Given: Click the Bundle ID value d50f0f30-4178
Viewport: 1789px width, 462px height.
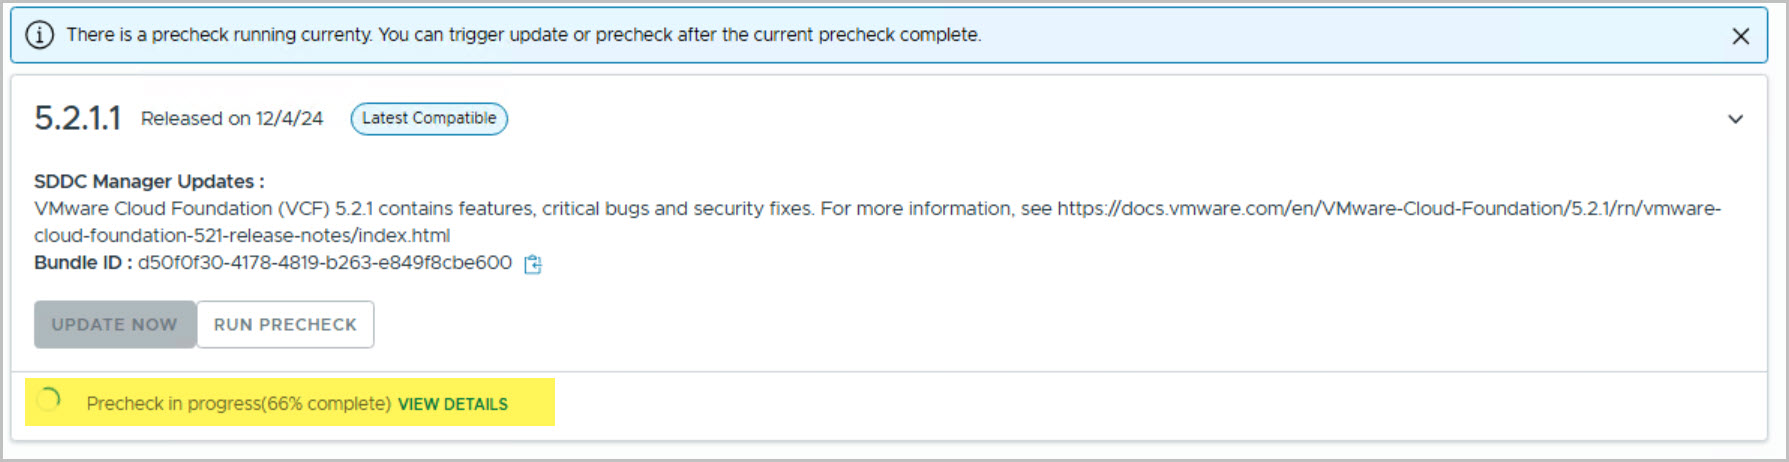Looking at the screenshot, I should click(325, 263).
